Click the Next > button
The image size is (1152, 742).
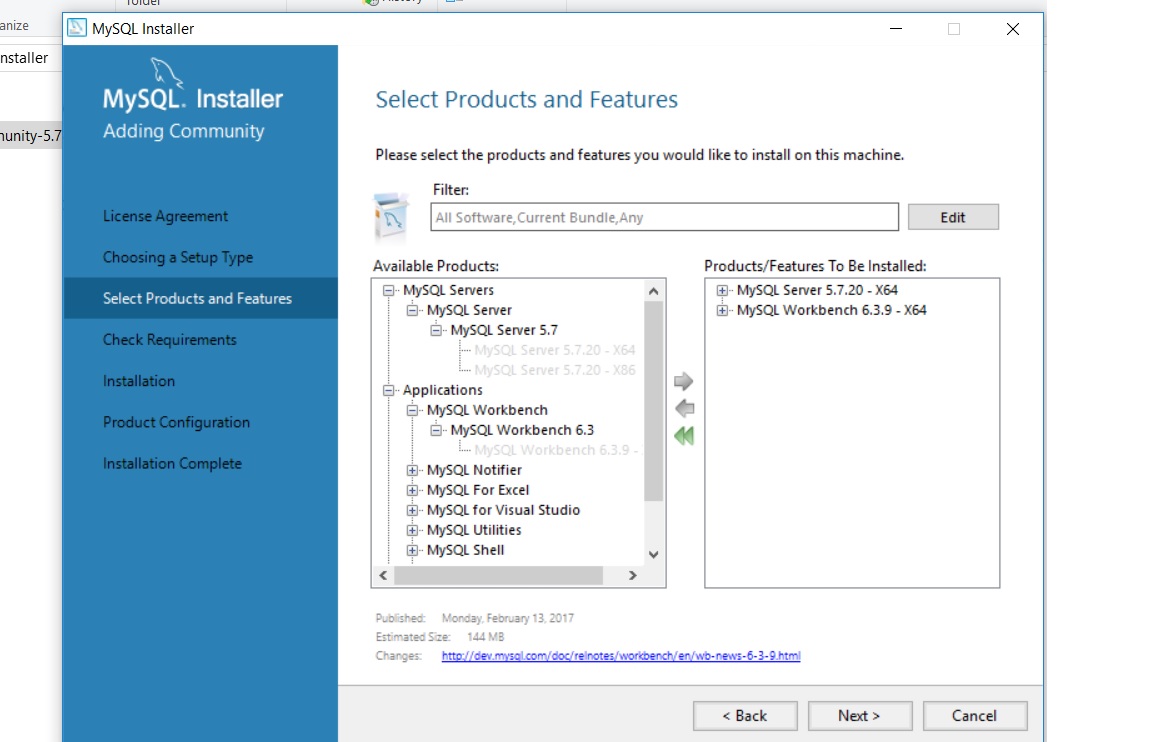(x=860, y=716)
